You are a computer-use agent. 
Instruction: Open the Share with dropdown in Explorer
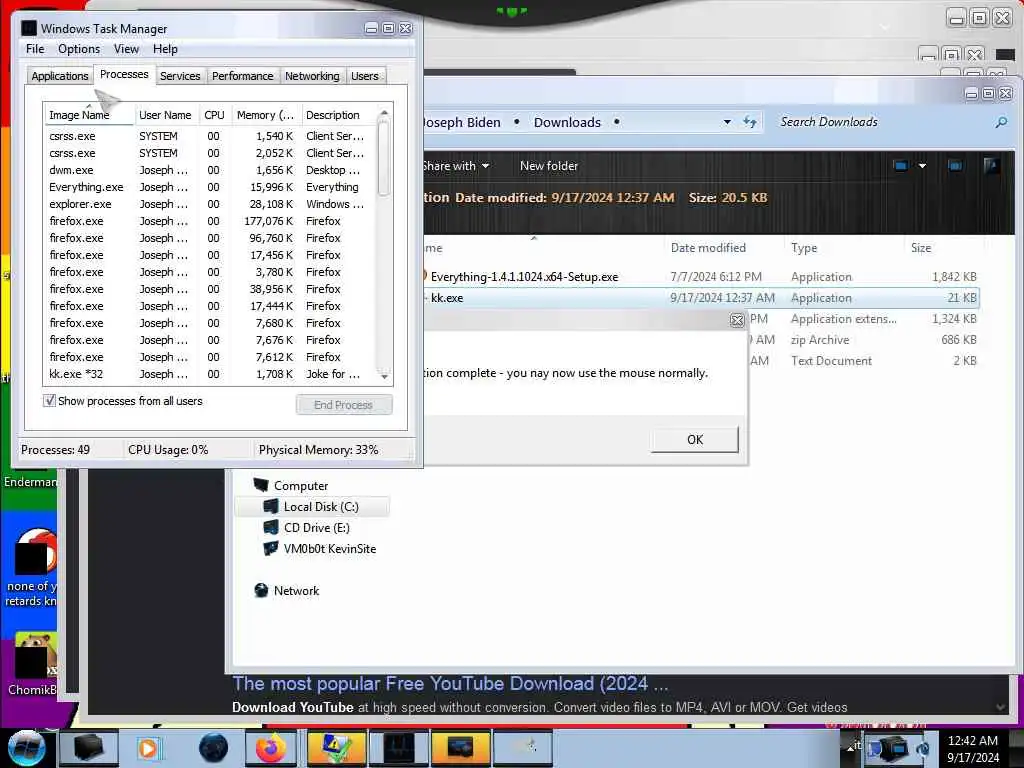click(x=456, y=166)
